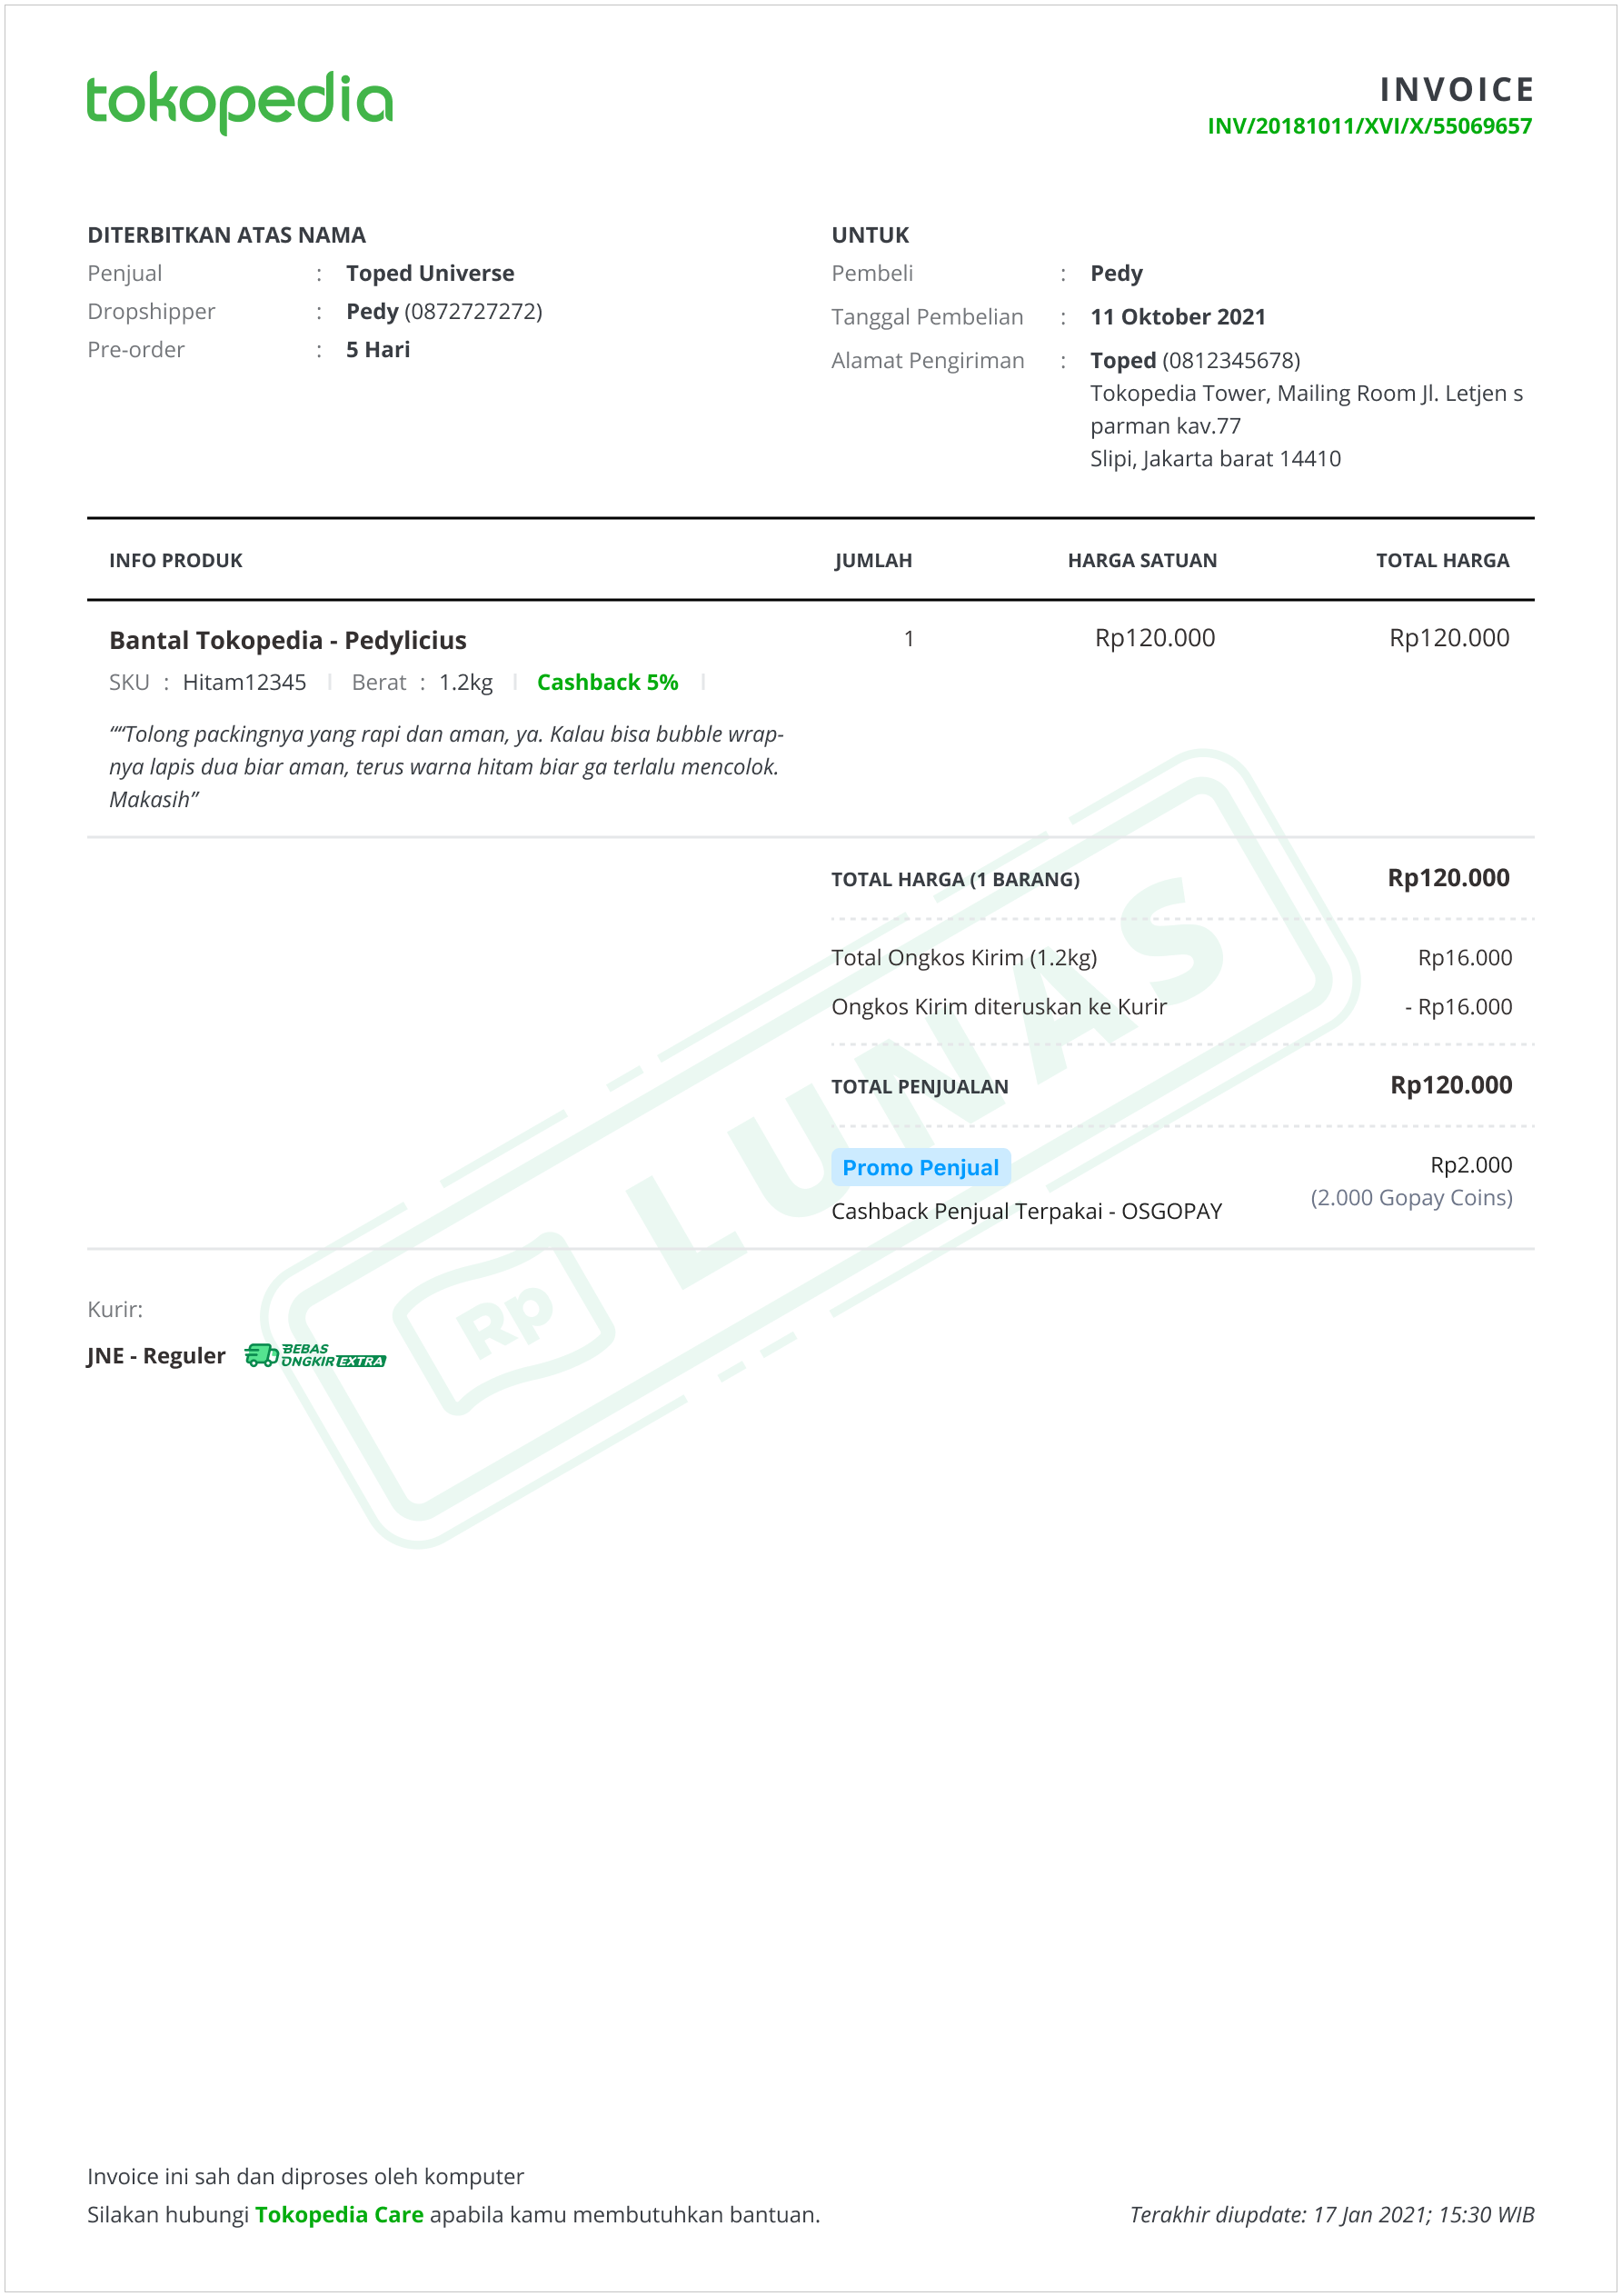Click the Bebas Ongkir Extra truck badge
This screenshot has height=2296, width=1622.
point(315,1355)
